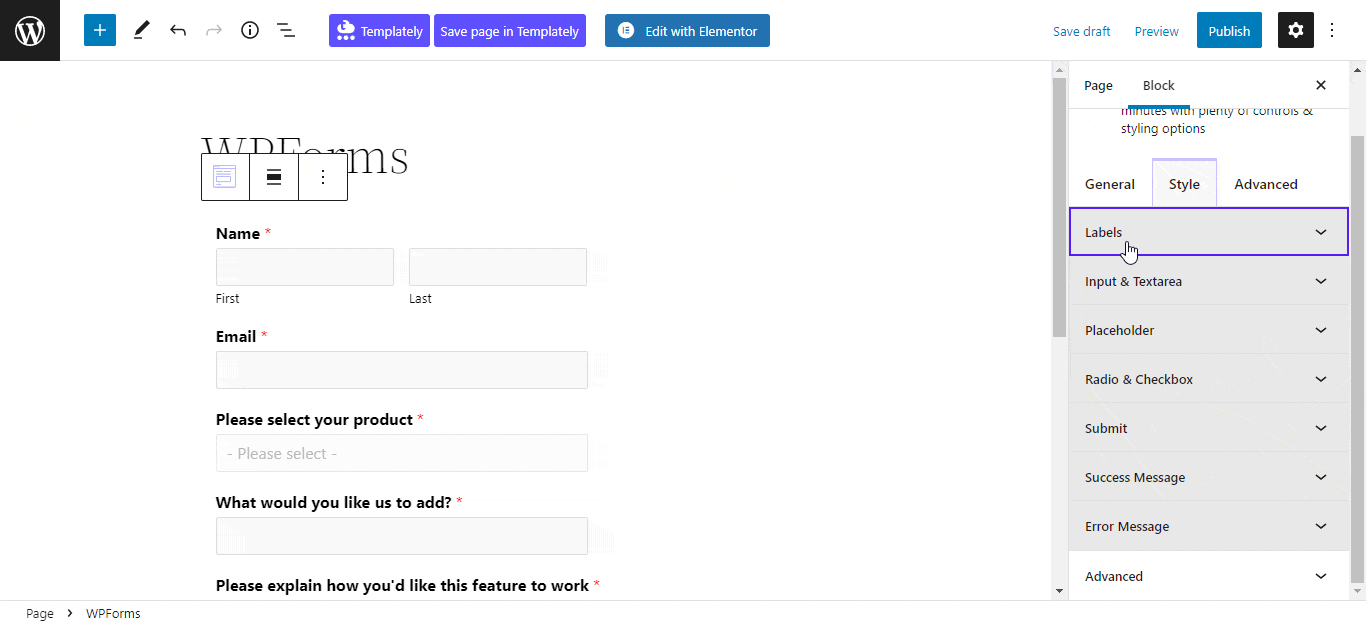Viewport: 1366px width, 625px height.
Task: Click the canvas scrollbar down arrow
Action: 1060,591
